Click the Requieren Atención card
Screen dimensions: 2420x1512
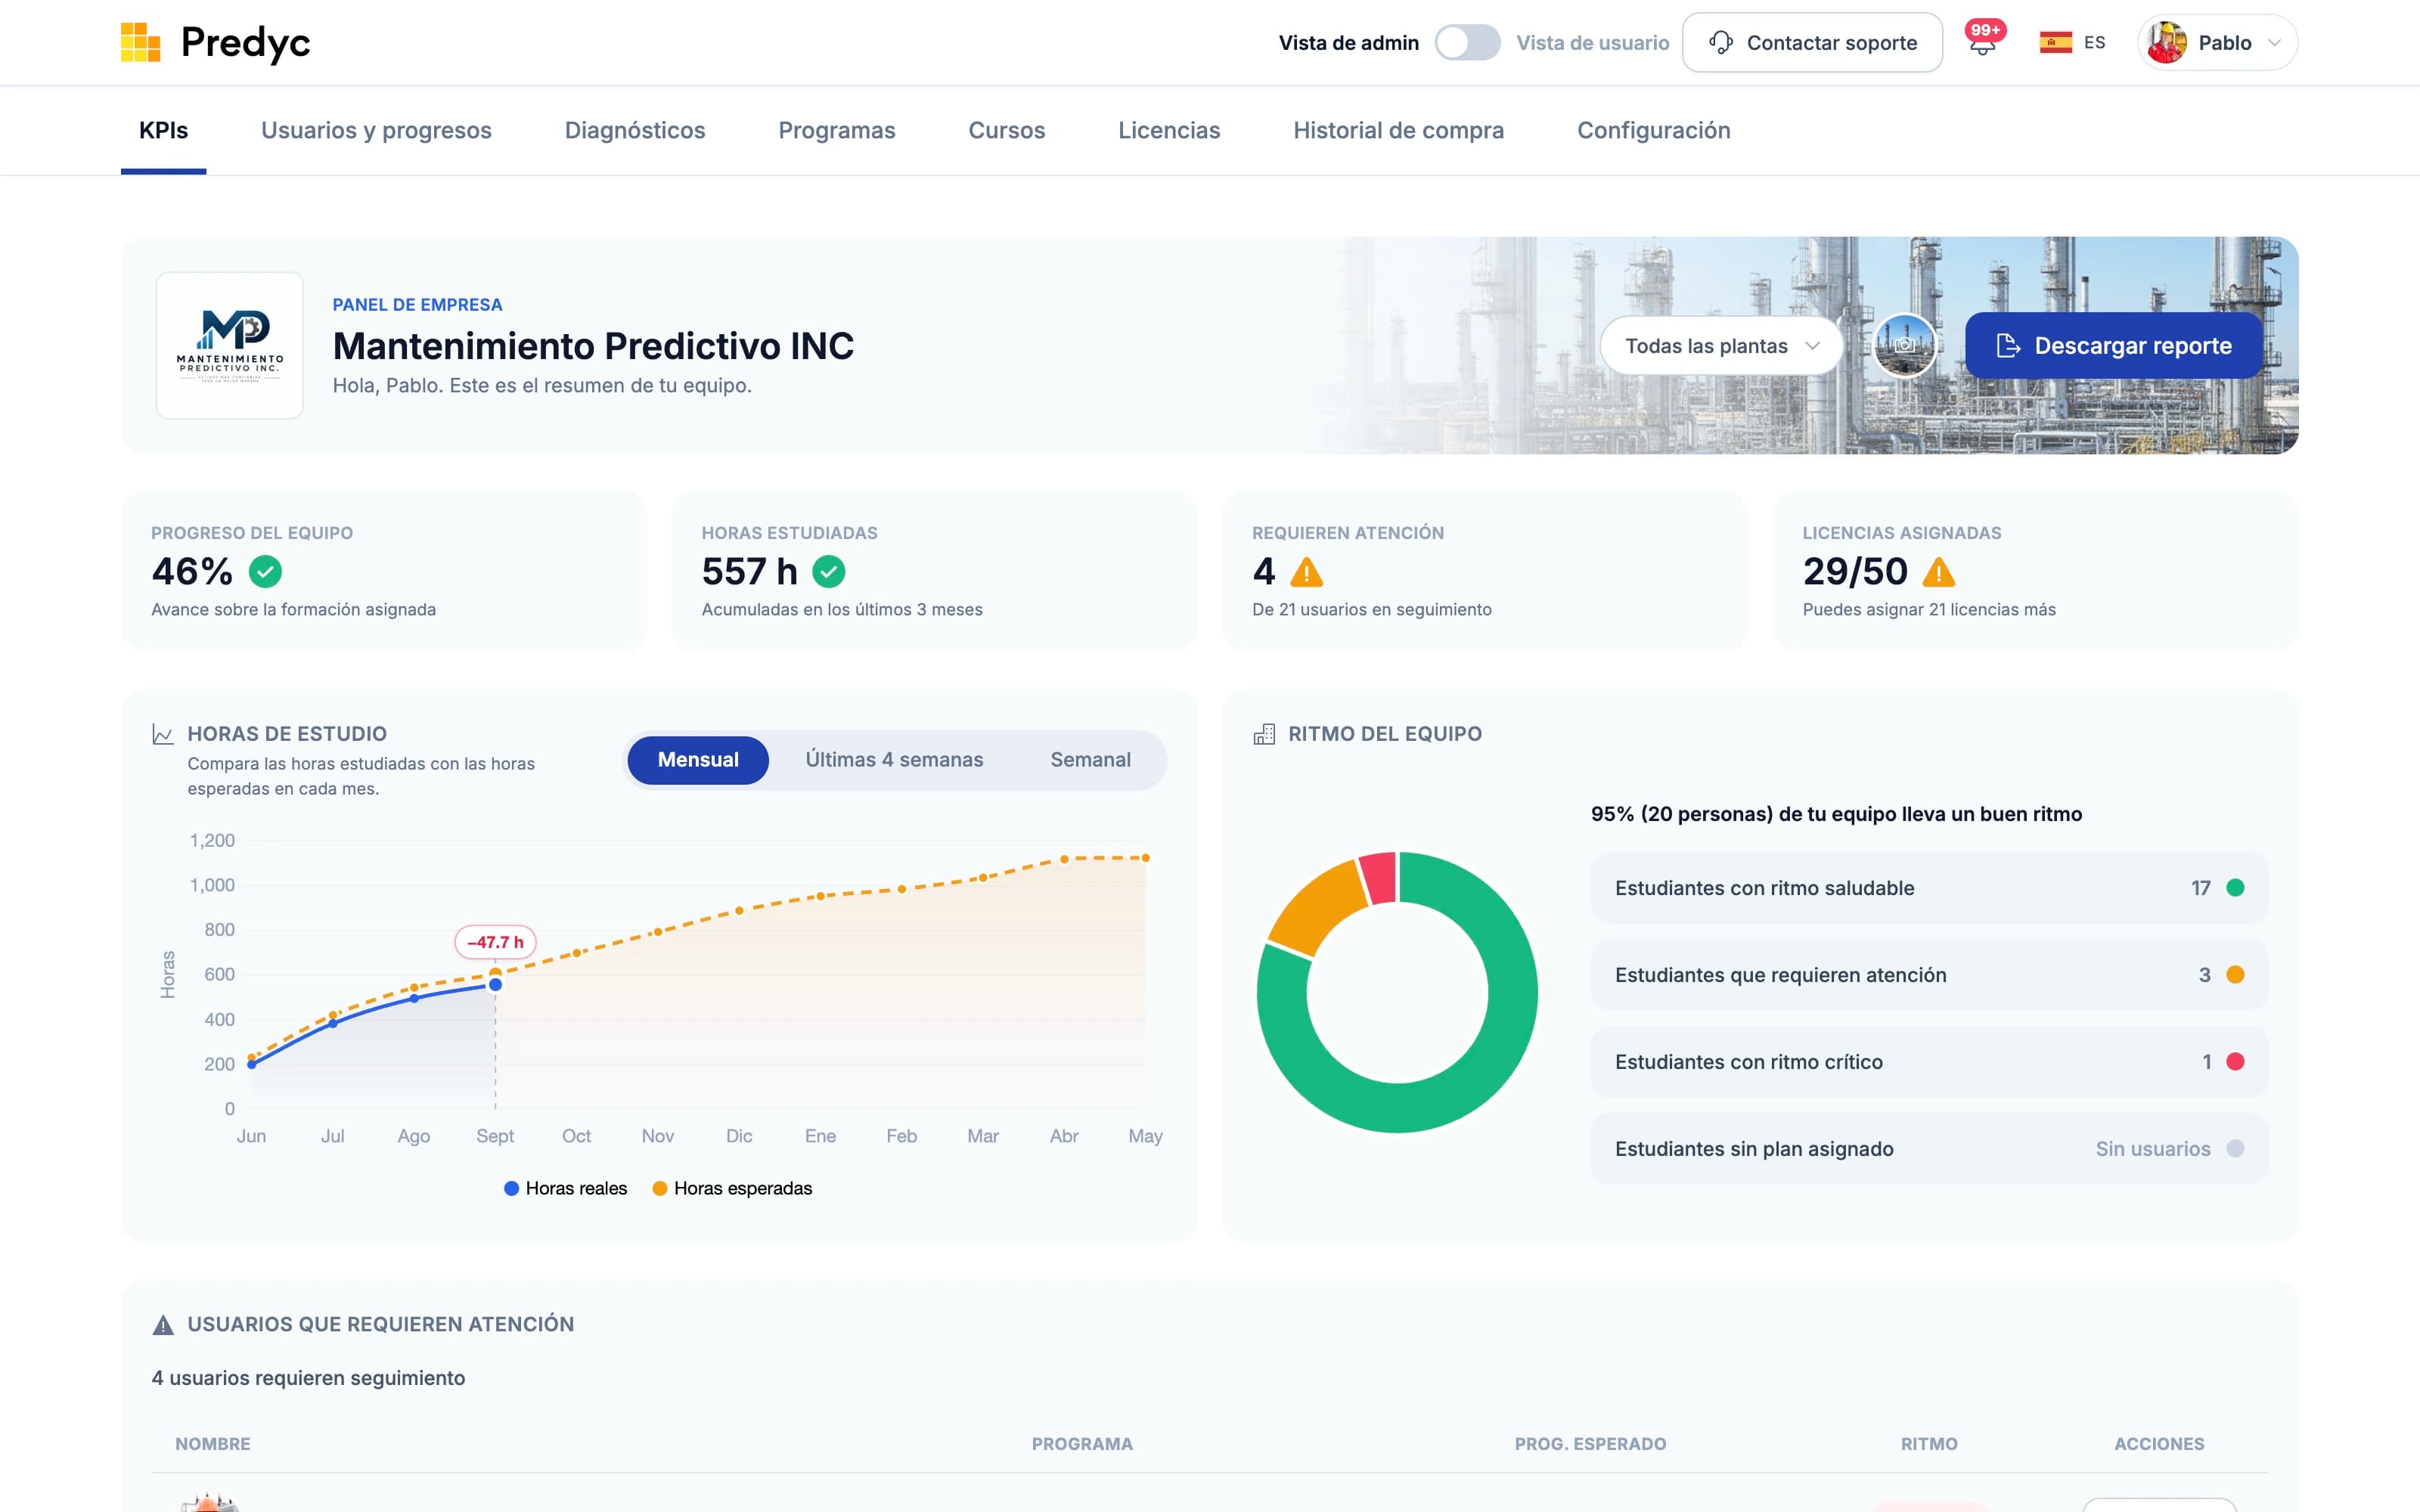pyautogui.click(x=1485, y=571)
